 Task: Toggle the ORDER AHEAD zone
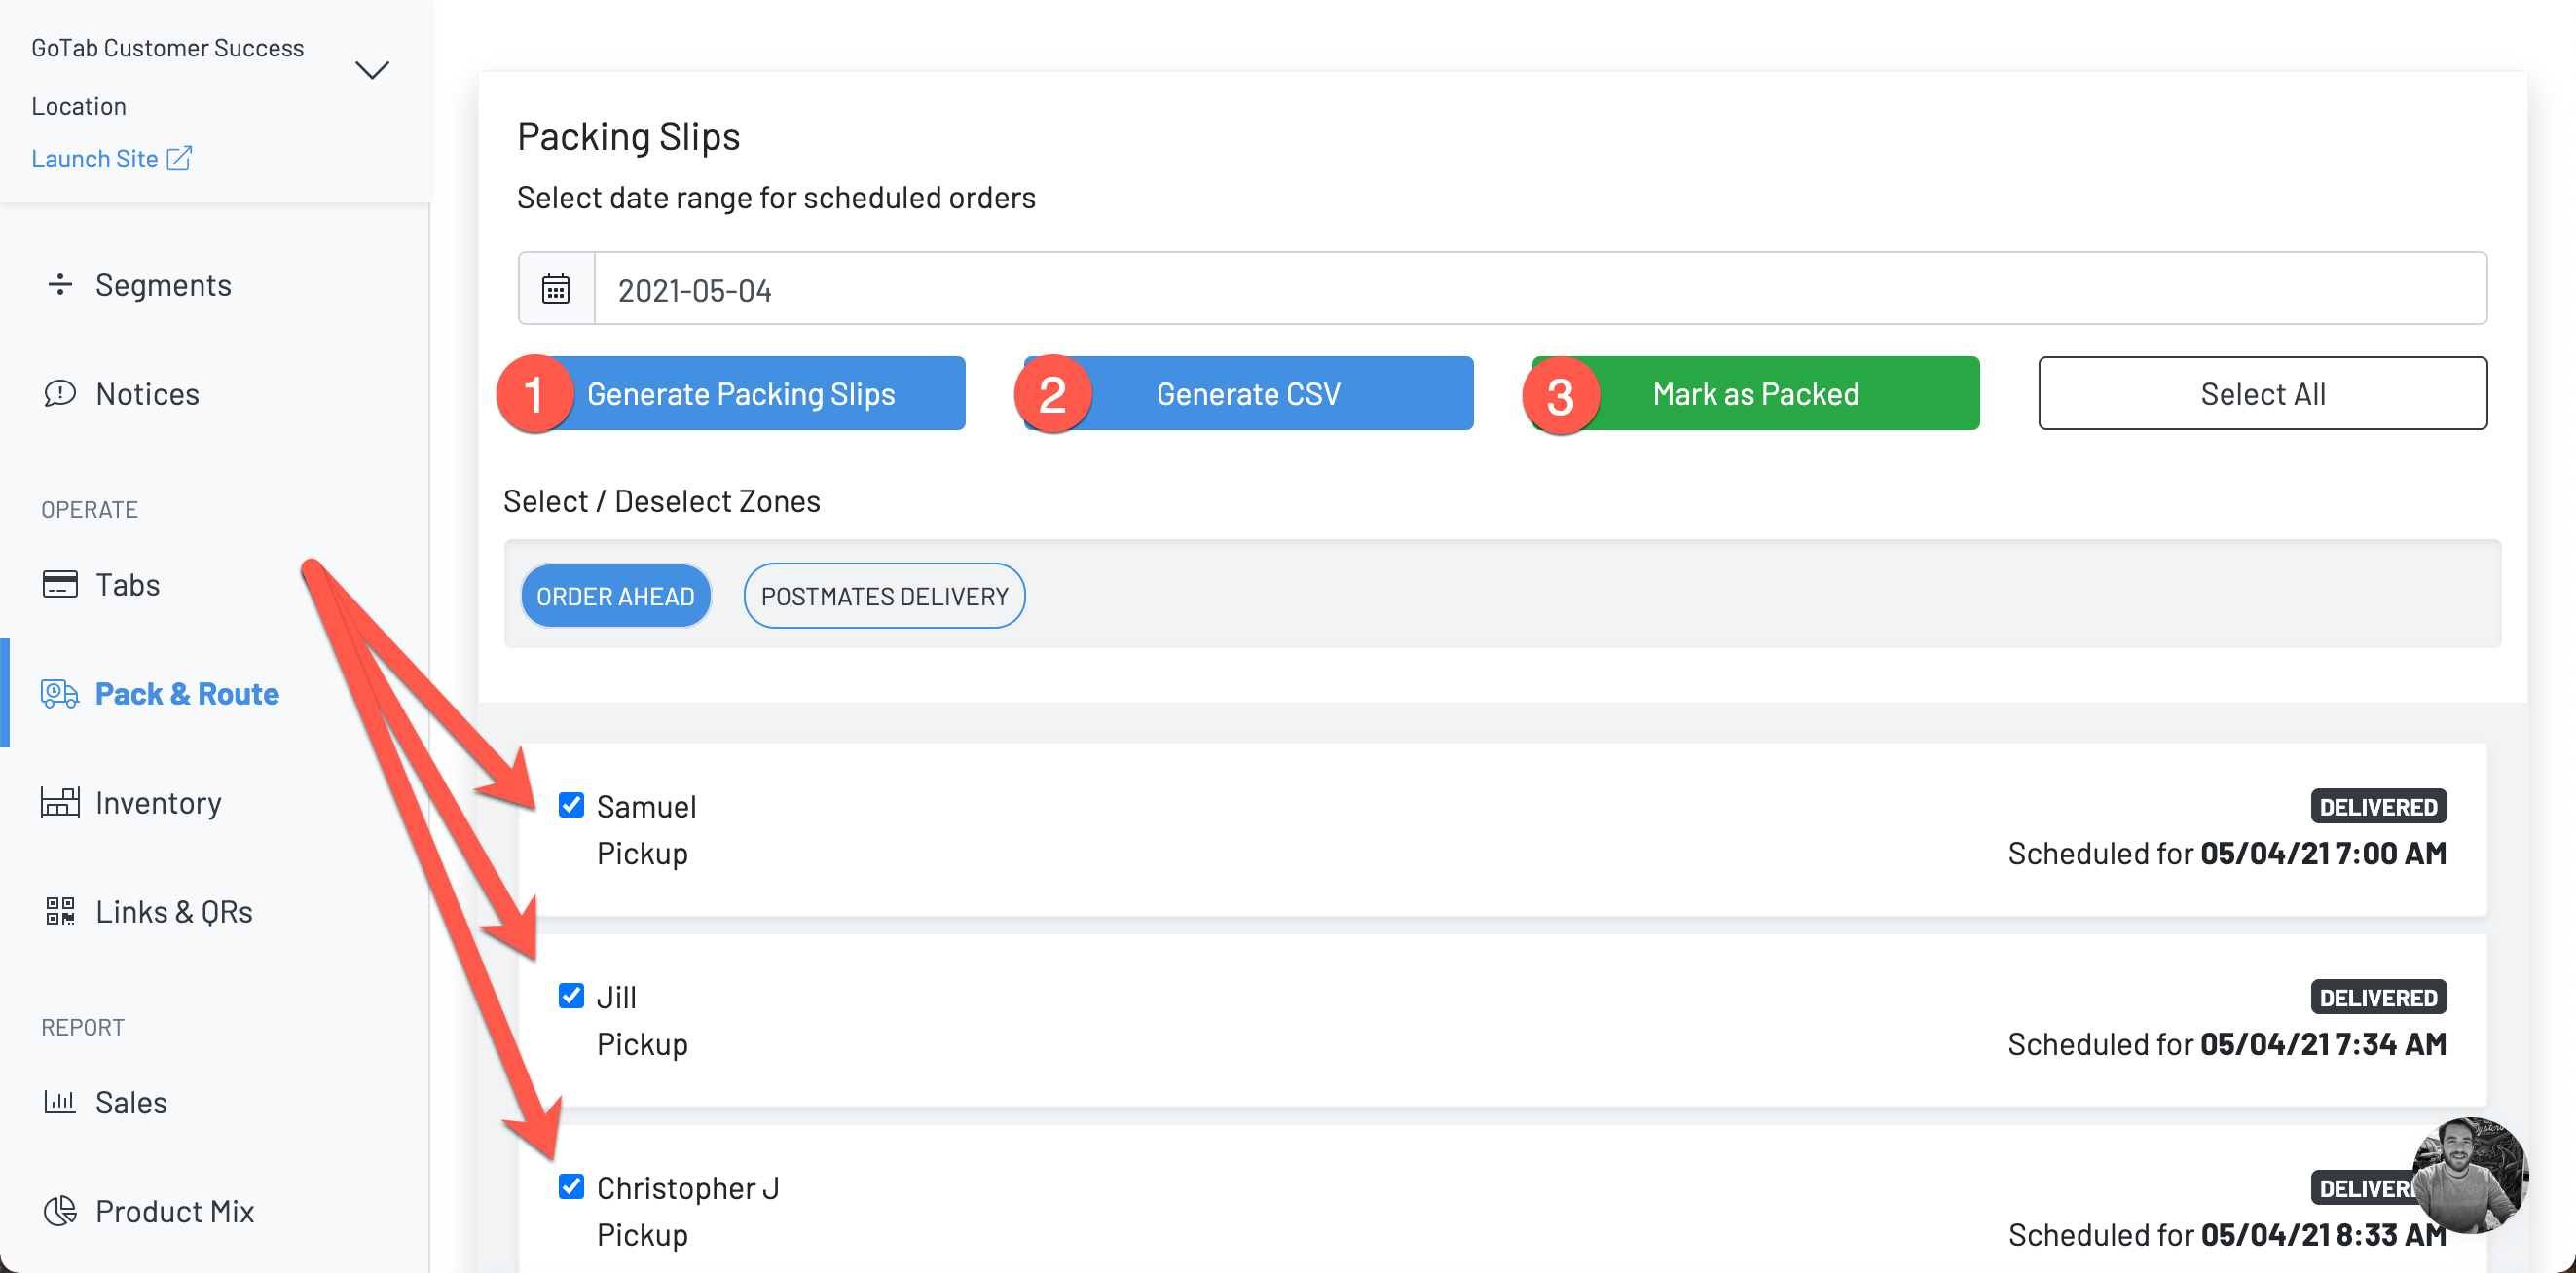pos(615,596)
